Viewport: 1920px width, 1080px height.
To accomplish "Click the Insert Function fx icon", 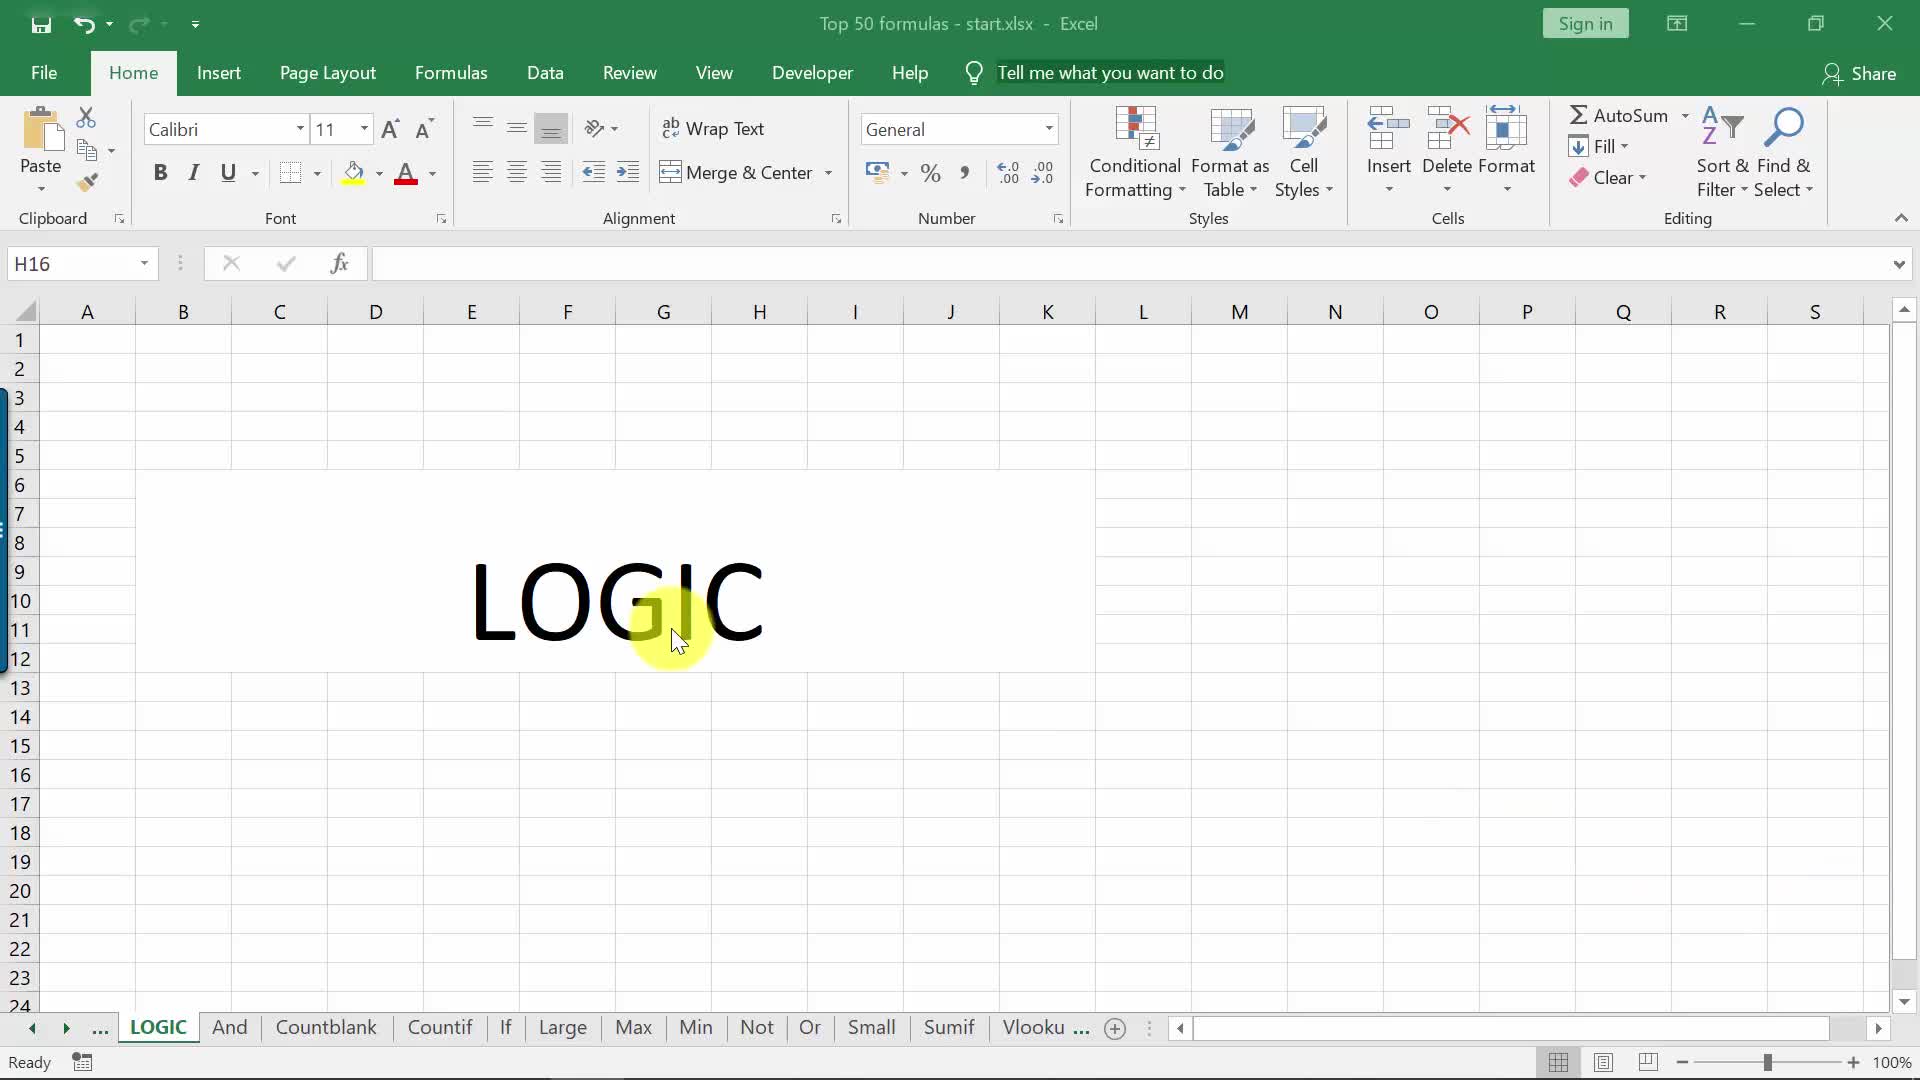I will pyautogui.click(x=339, y=263).
